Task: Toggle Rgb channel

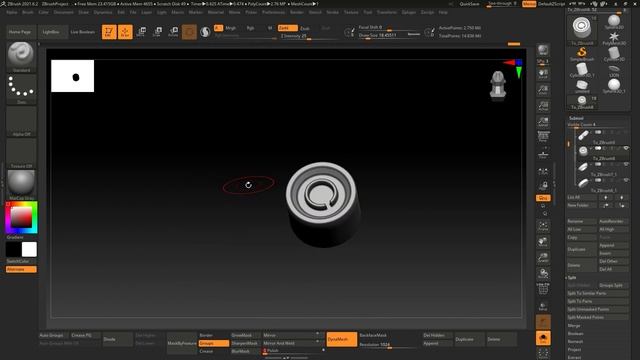Action: coord(250,28)
